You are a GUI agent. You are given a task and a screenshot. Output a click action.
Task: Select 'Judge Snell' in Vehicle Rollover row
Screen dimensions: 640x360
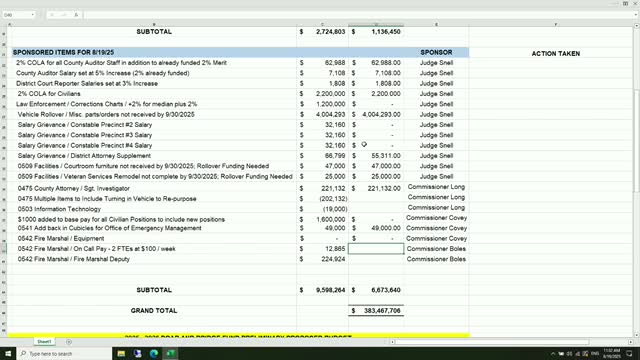pos(436,114)
